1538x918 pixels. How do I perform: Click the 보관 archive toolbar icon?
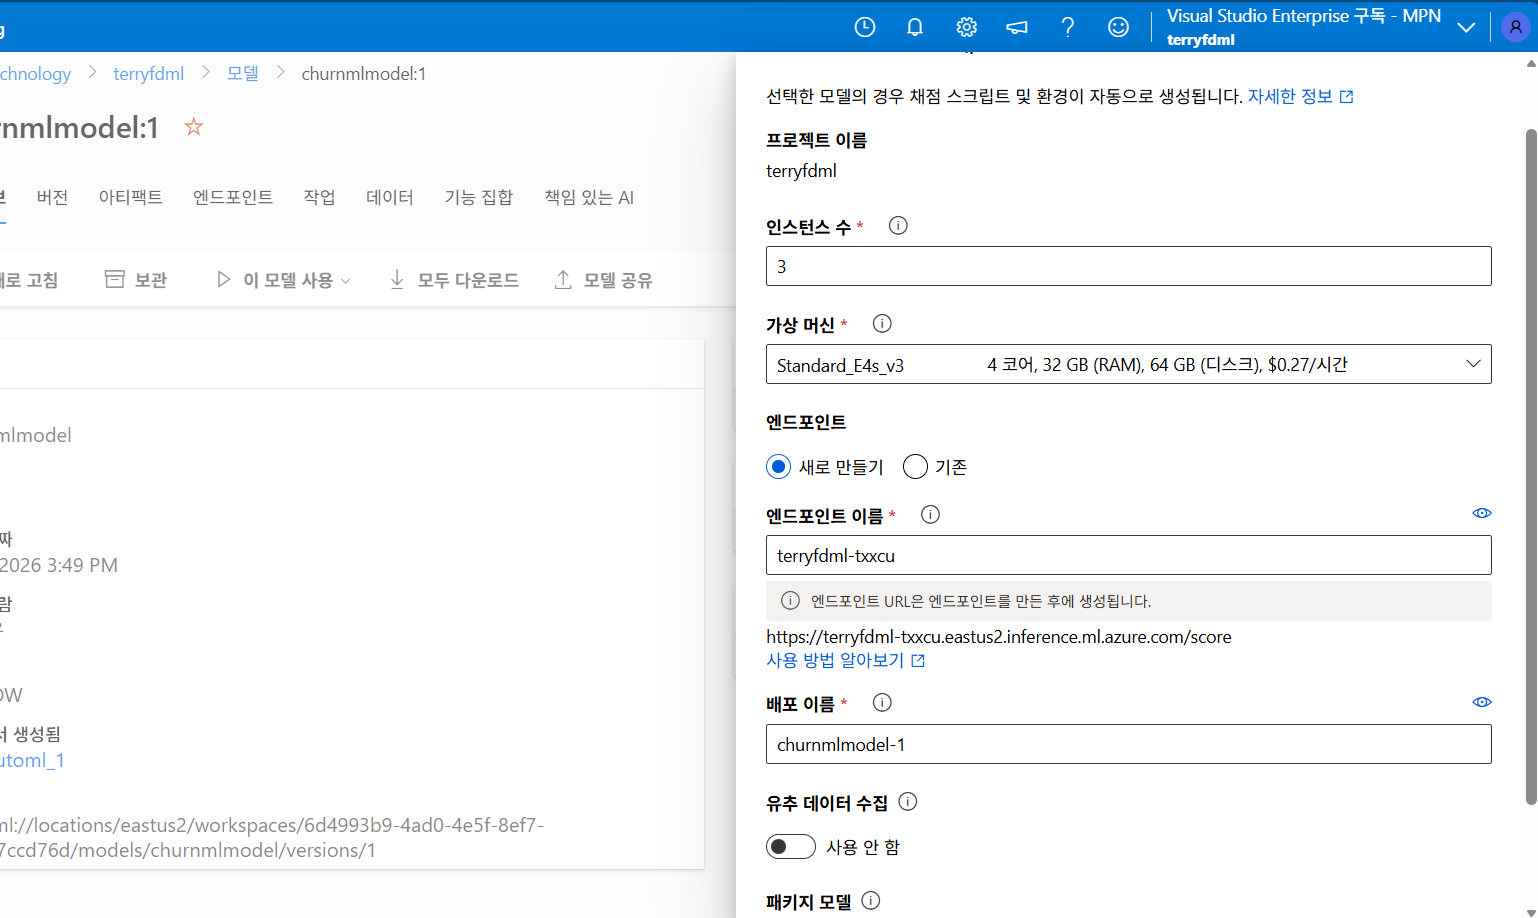(134, 280)
